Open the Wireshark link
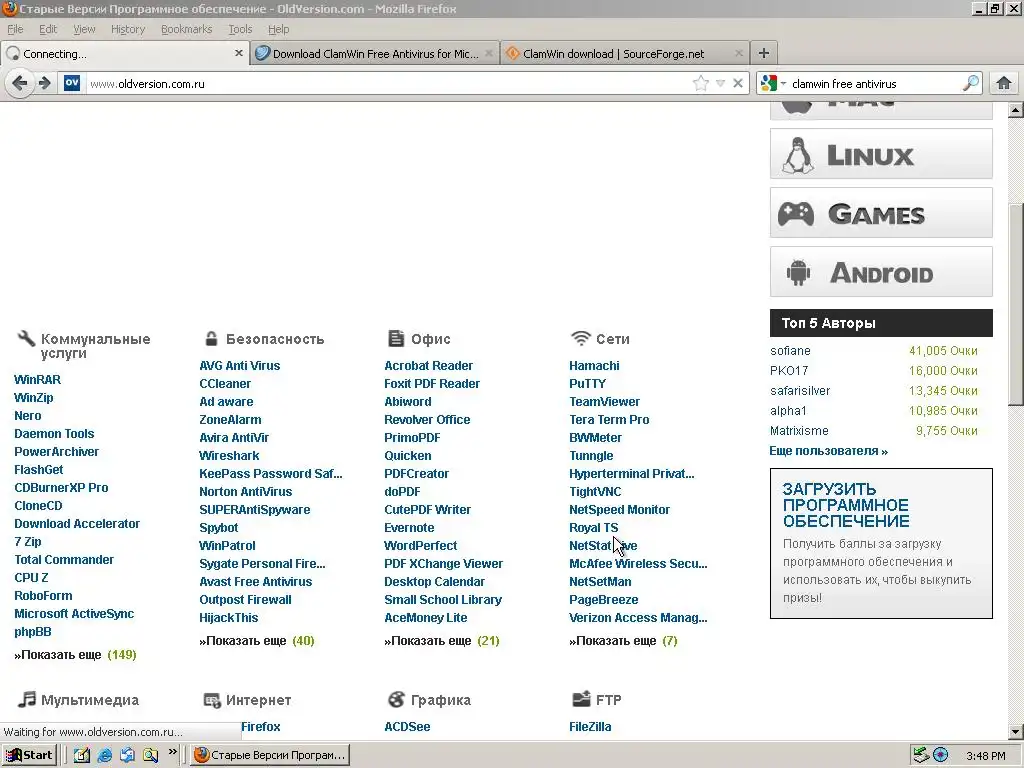The width and height of the screenshot is (1024, 768). [229, 455]
